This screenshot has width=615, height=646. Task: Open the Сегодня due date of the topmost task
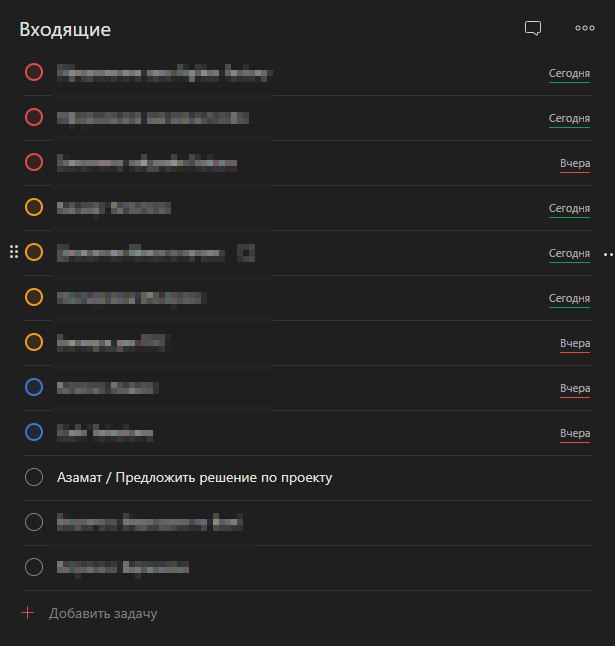[x=569, y=73]
